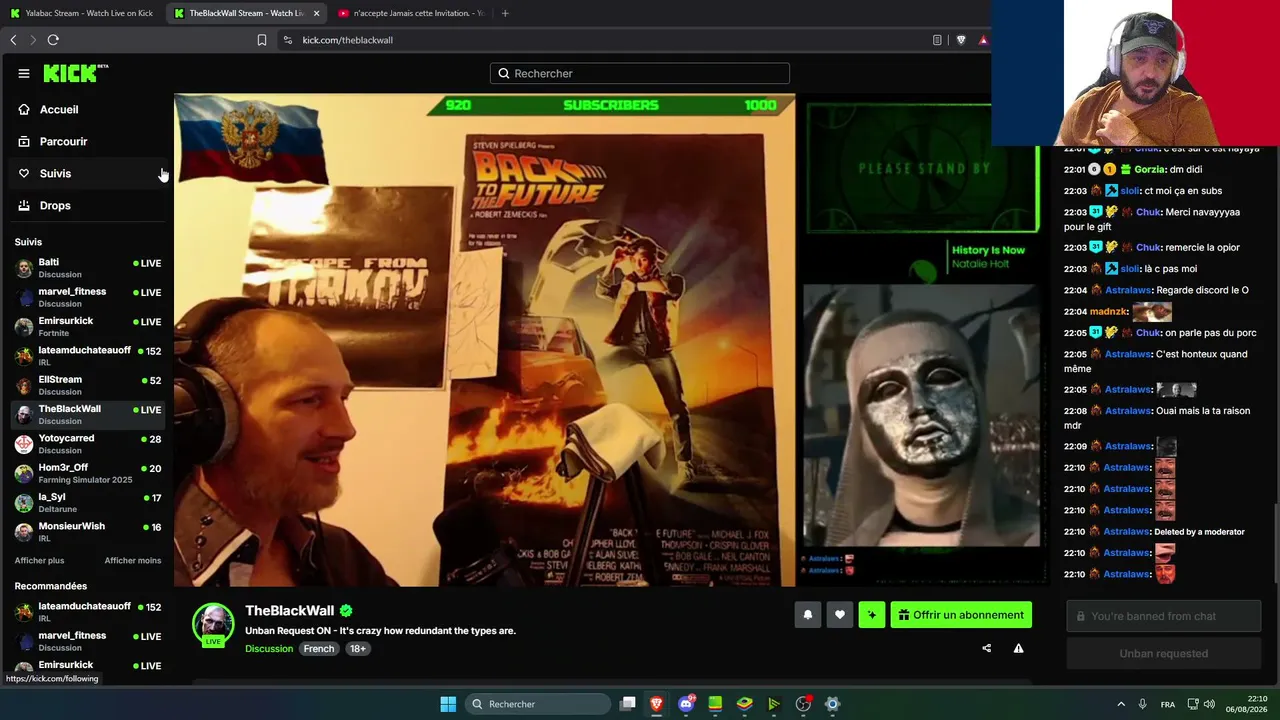Screen dimensions: 1280x720
Task: Show hidden system tray icons
Action: pyautogui.click(x=1121, y=704)
